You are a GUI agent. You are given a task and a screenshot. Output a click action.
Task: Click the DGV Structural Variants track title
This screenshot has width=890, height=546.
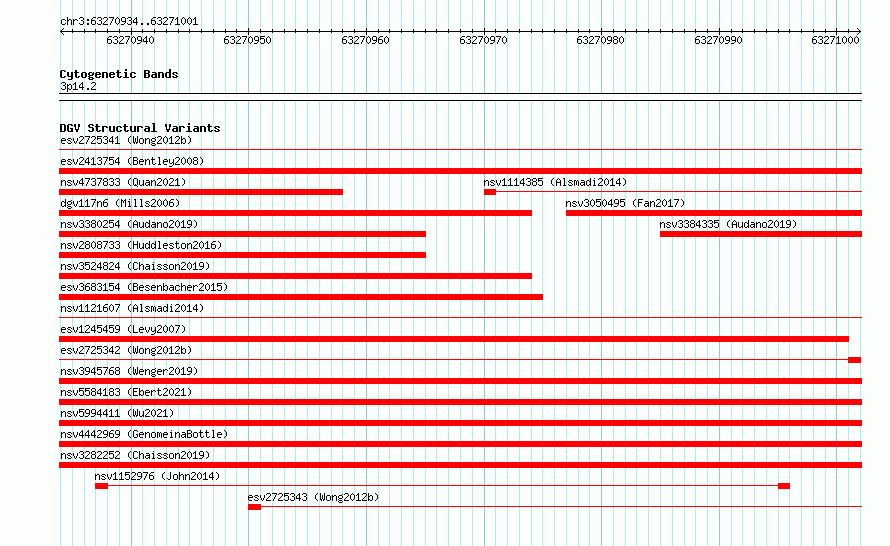point(140,128)
